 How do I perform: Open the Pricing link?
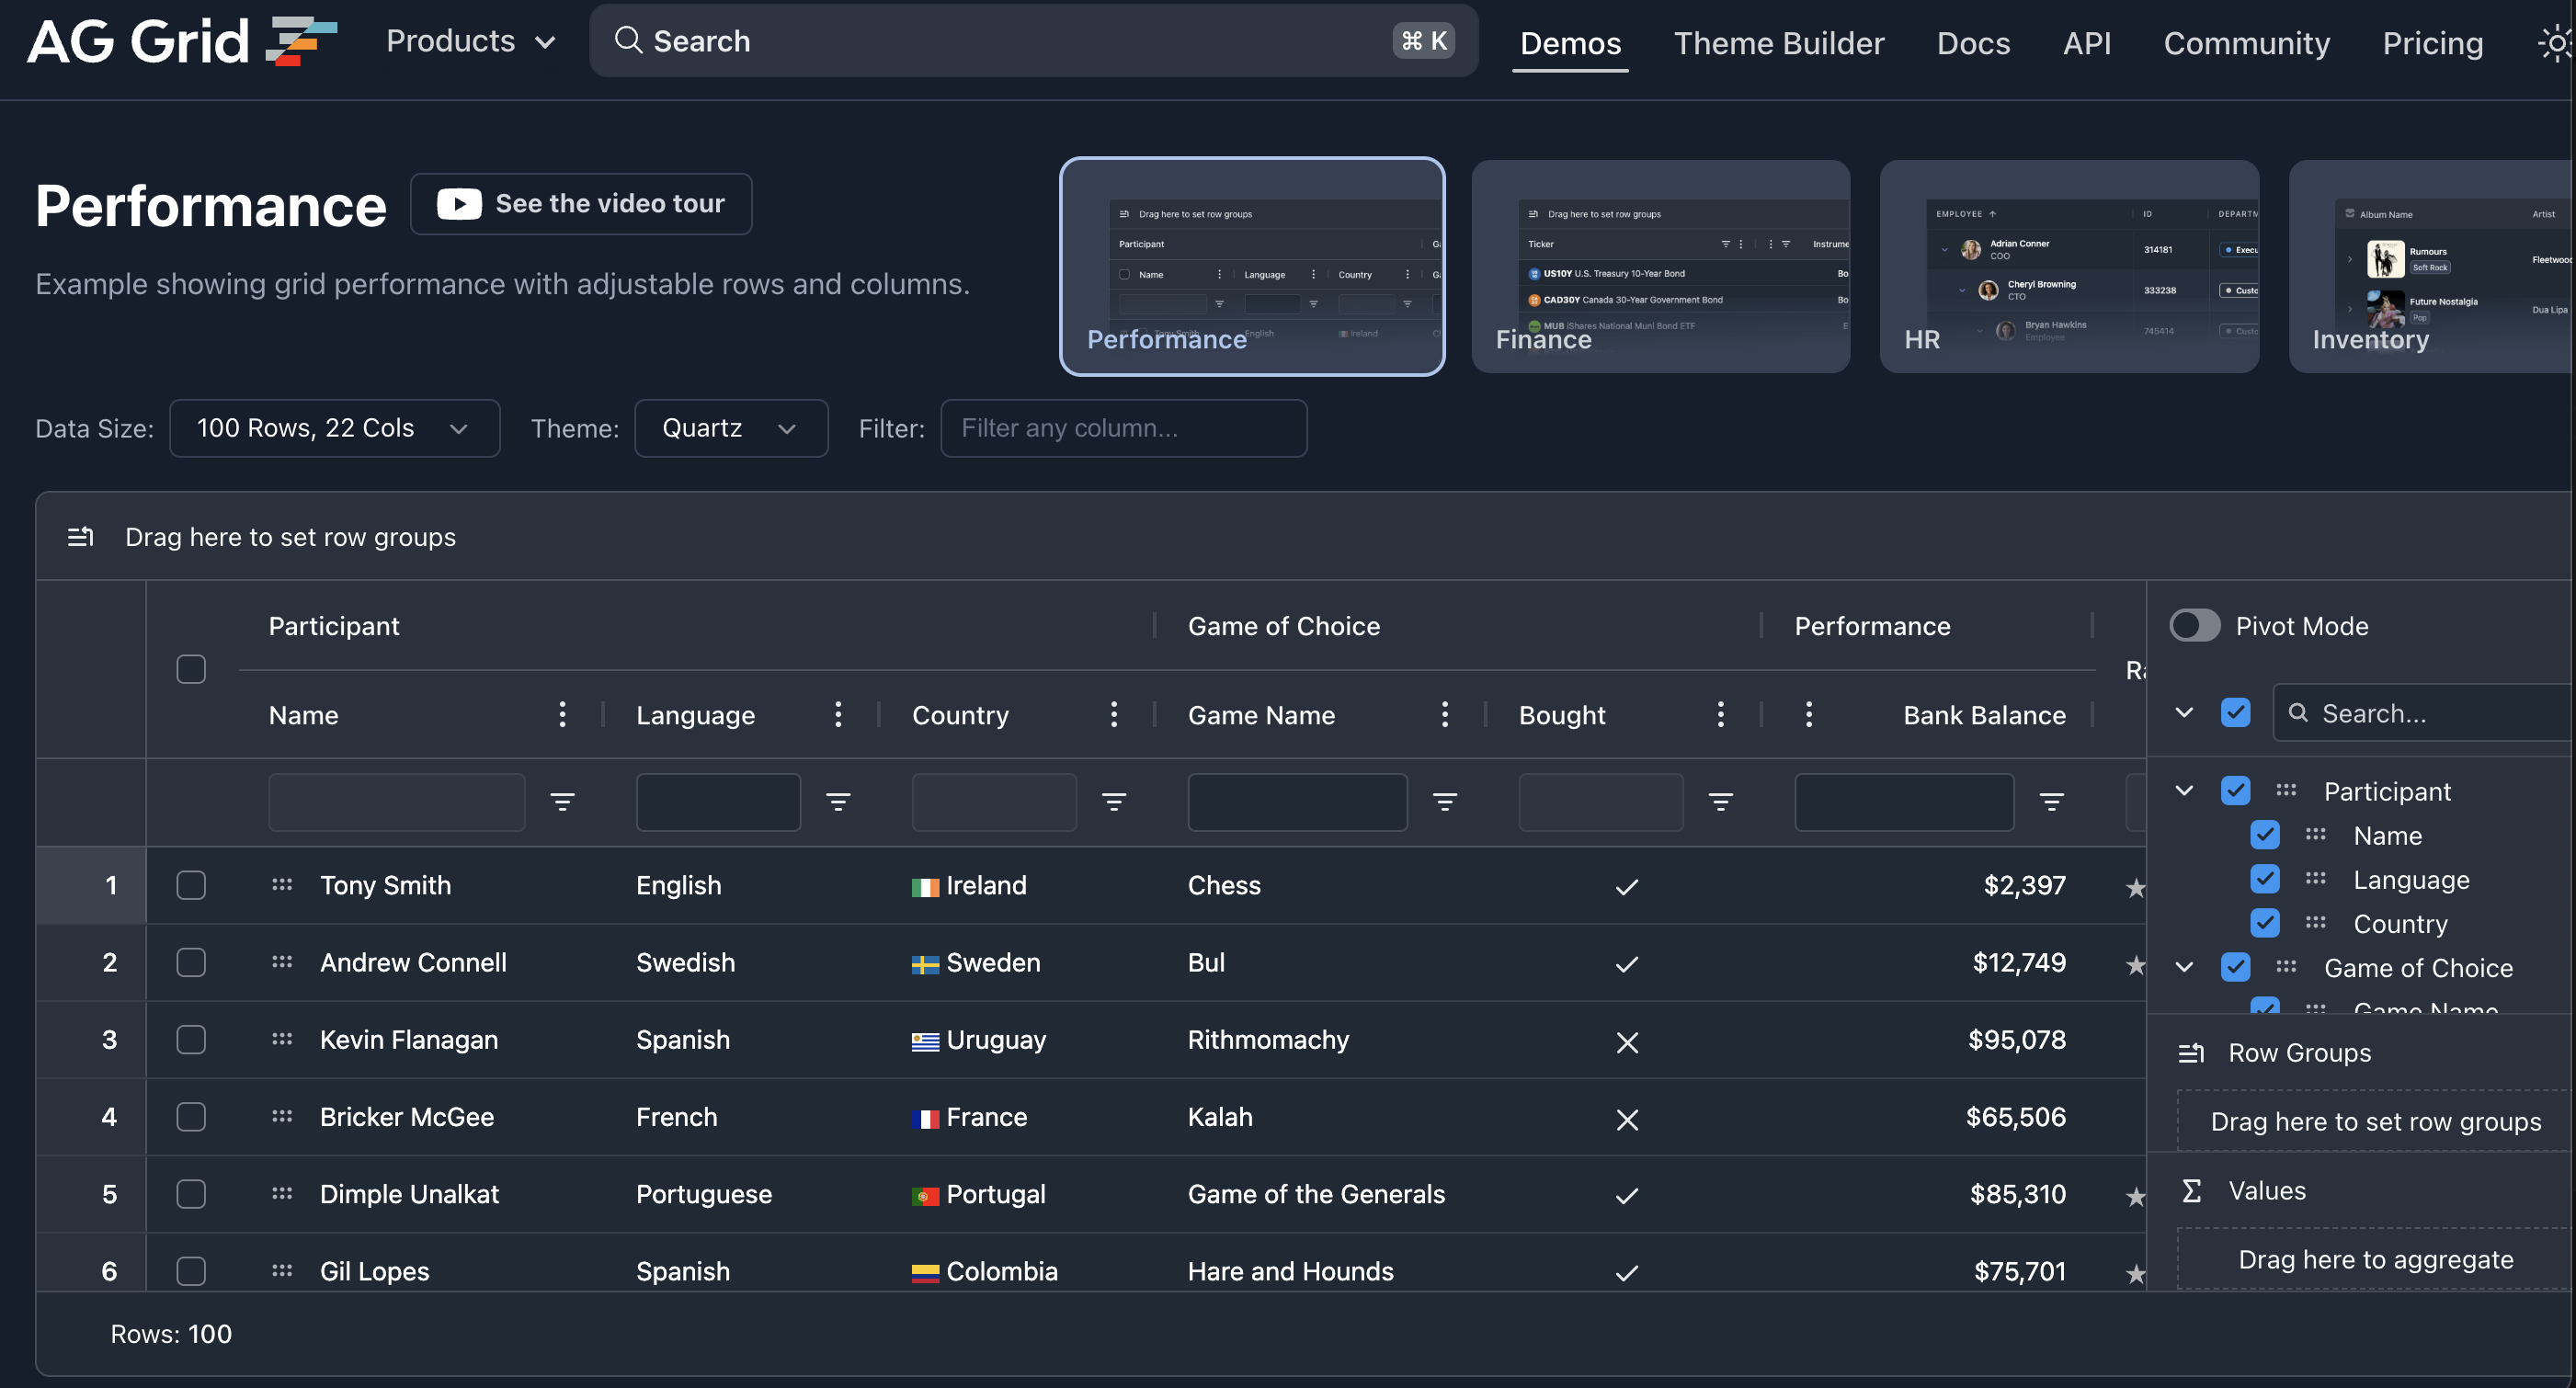point(2432,43)
